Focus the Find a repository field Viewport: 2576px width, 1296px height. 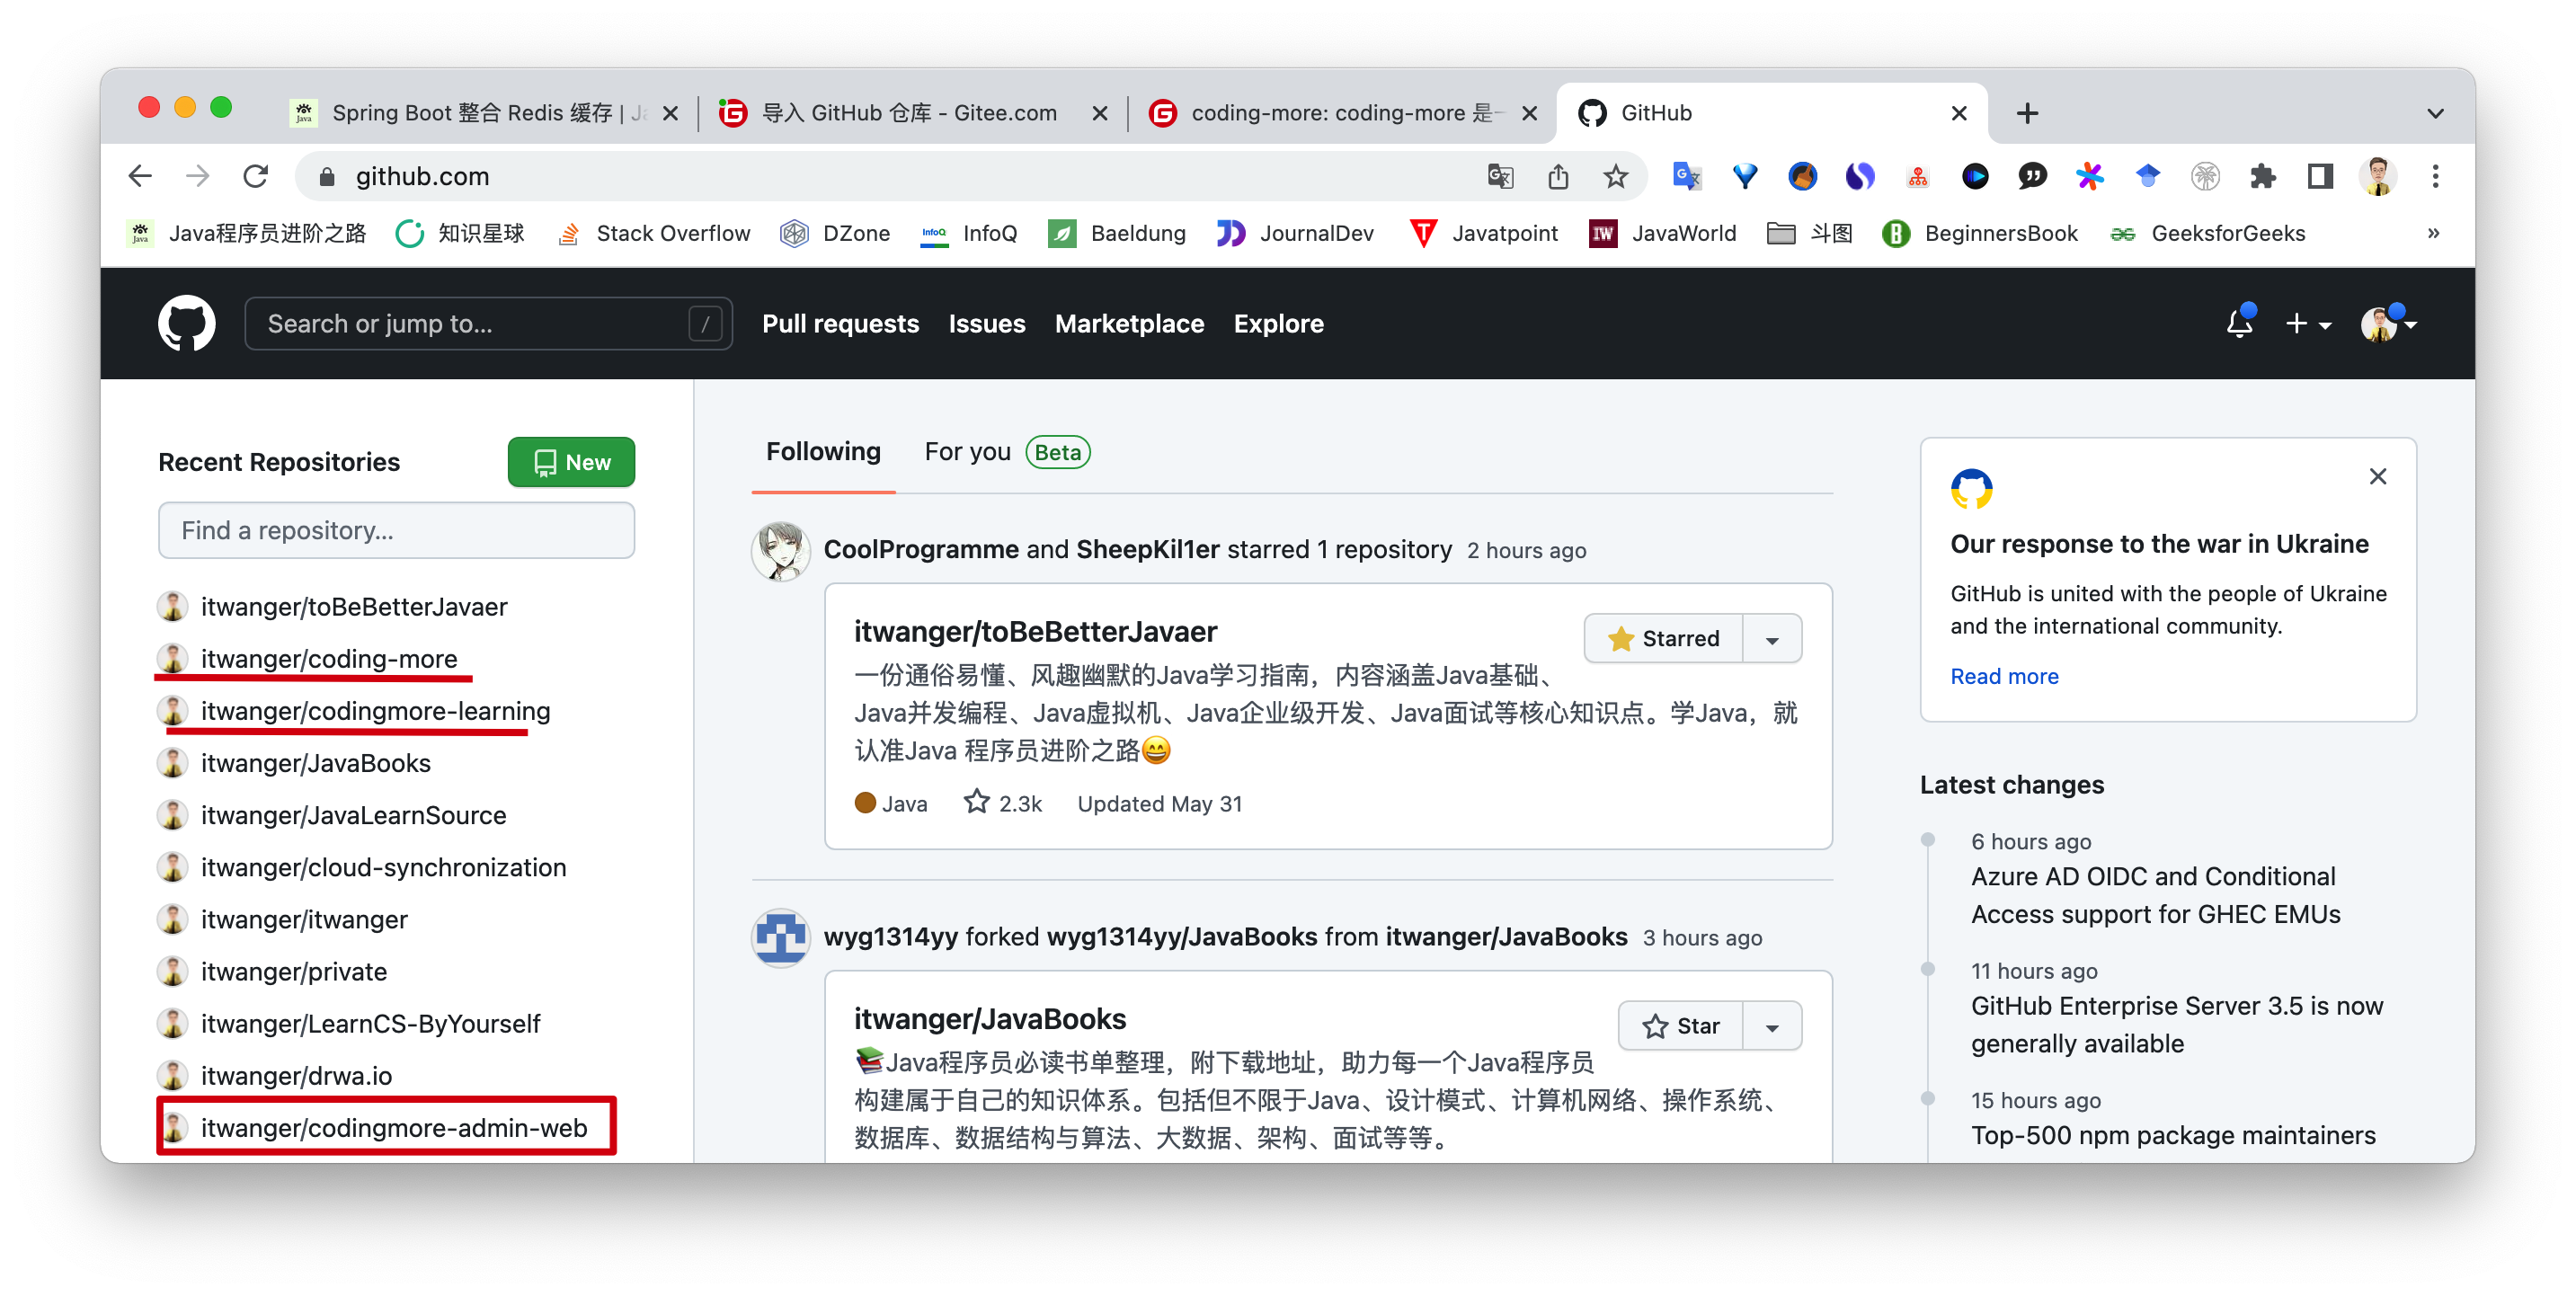[x=396, y=530]
